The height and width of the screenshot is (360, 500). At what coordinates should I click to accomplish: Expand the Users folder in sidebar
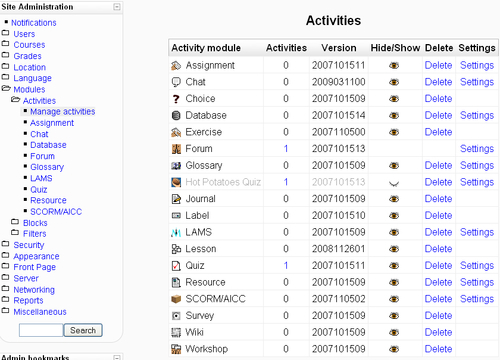[5, 33]
